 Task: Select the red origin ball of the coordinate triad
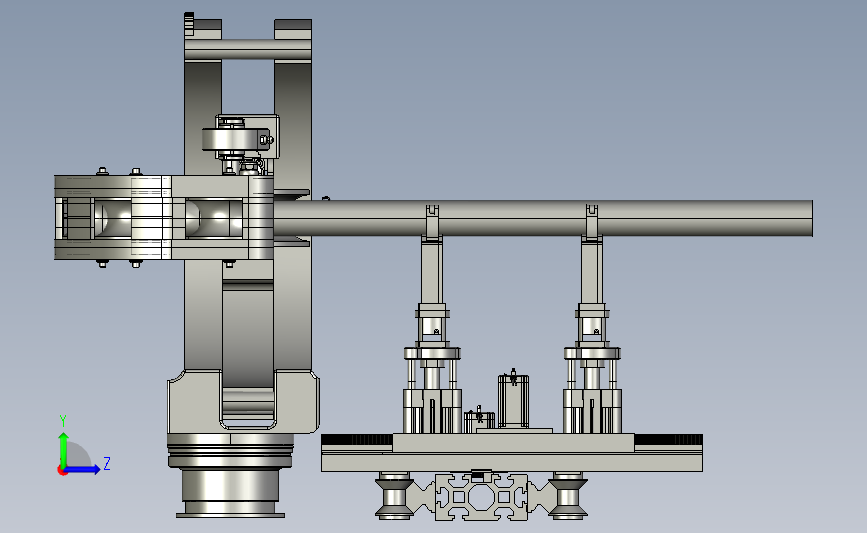tap(62, 471)
